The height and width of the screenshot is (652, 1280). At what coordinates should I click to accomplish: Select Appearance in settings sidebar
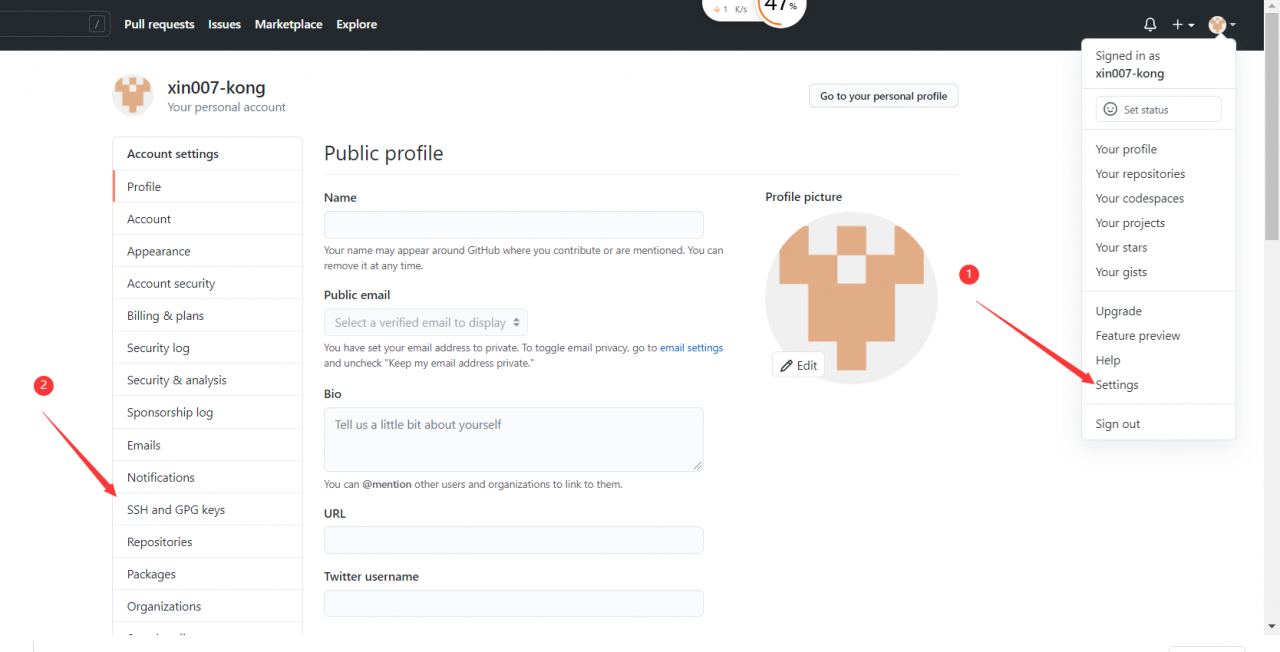(x=207, y=251)
